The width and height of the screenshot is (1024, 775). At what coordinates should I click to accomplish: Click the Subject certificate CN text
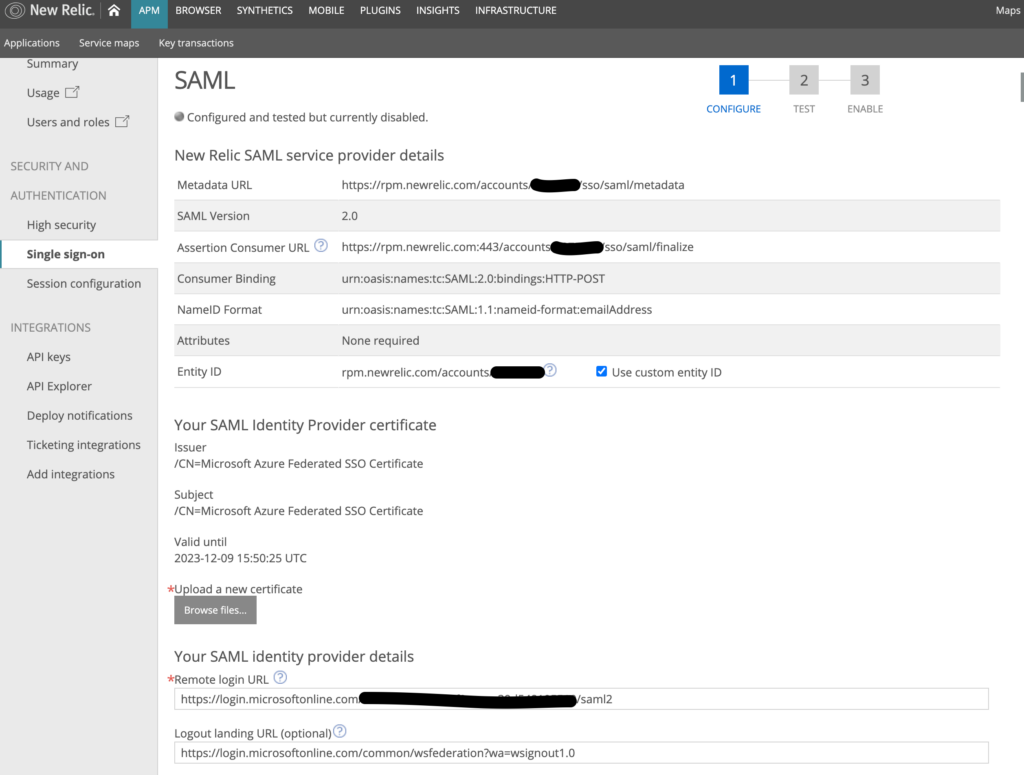click(298, 511)
